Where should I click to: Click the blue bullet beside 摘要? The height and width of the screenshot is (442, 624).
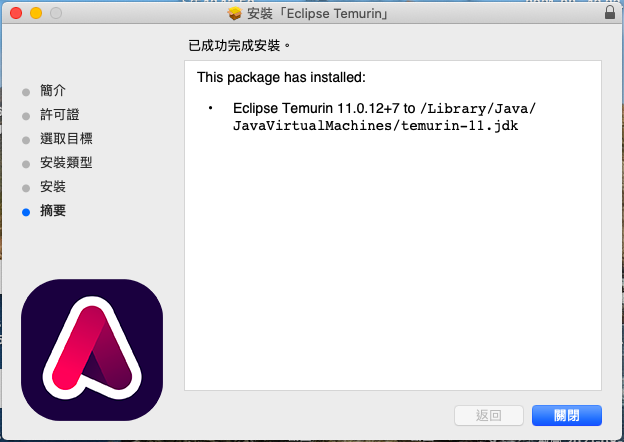26,212
